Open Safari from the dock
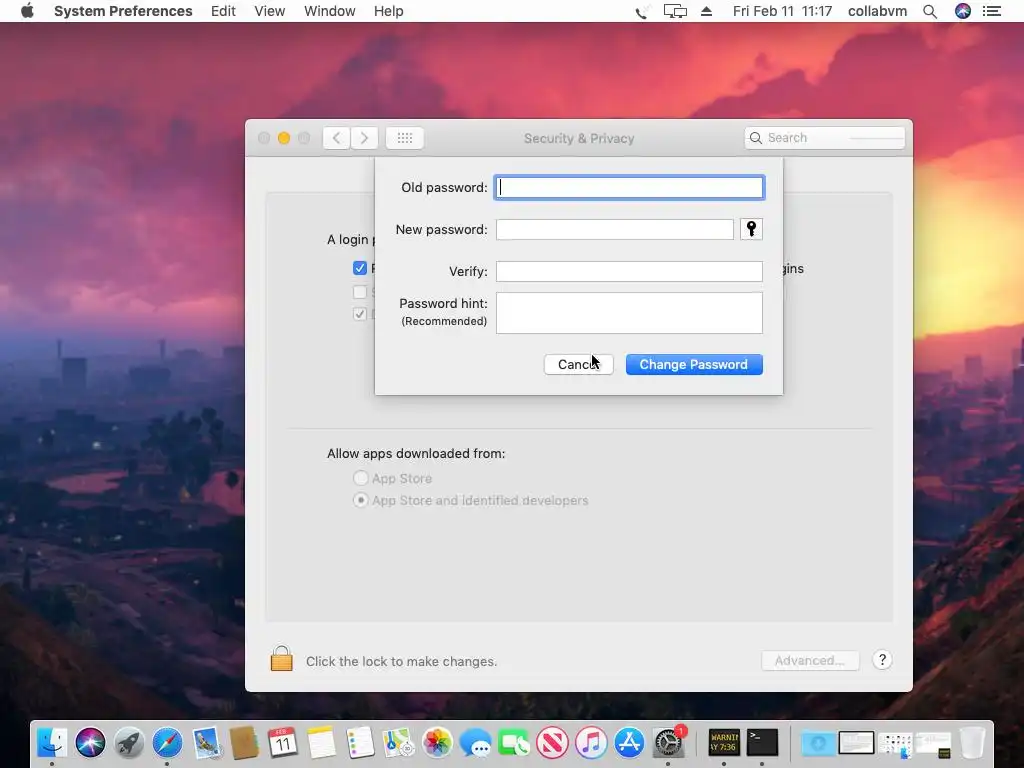 tap(167, 743)
